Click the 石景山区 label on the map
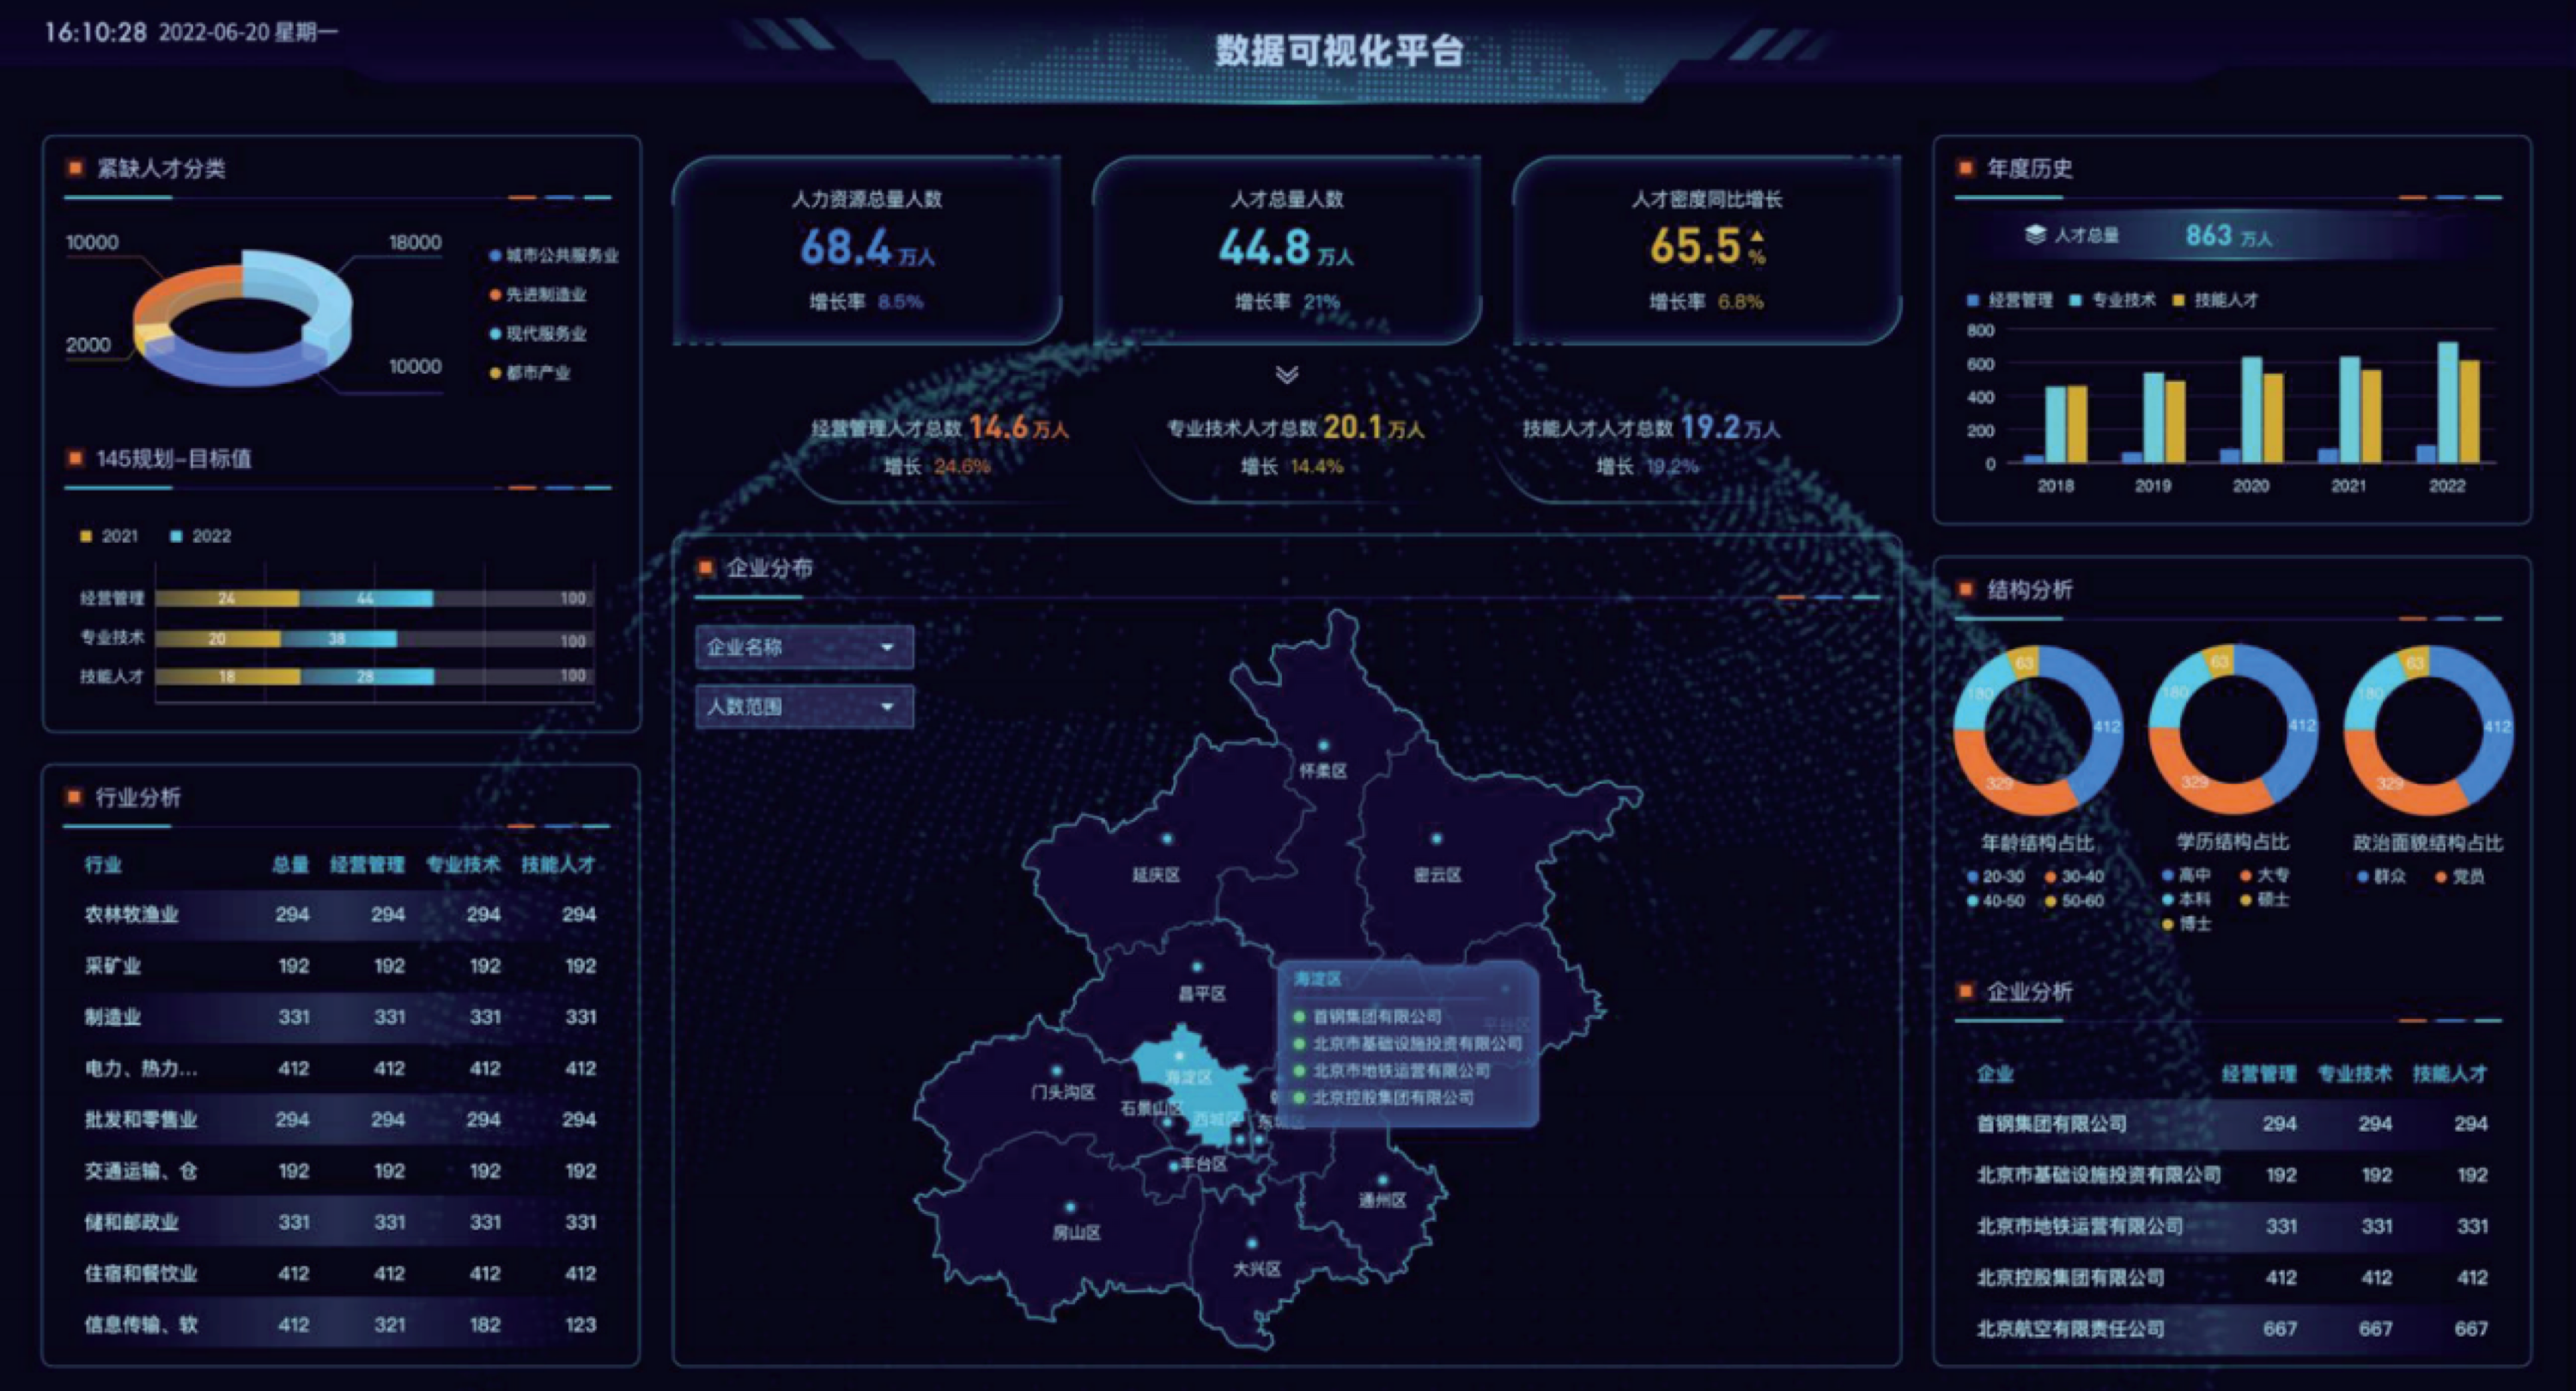Screen dimensions: 2576x1391 coord(1151,1108)
